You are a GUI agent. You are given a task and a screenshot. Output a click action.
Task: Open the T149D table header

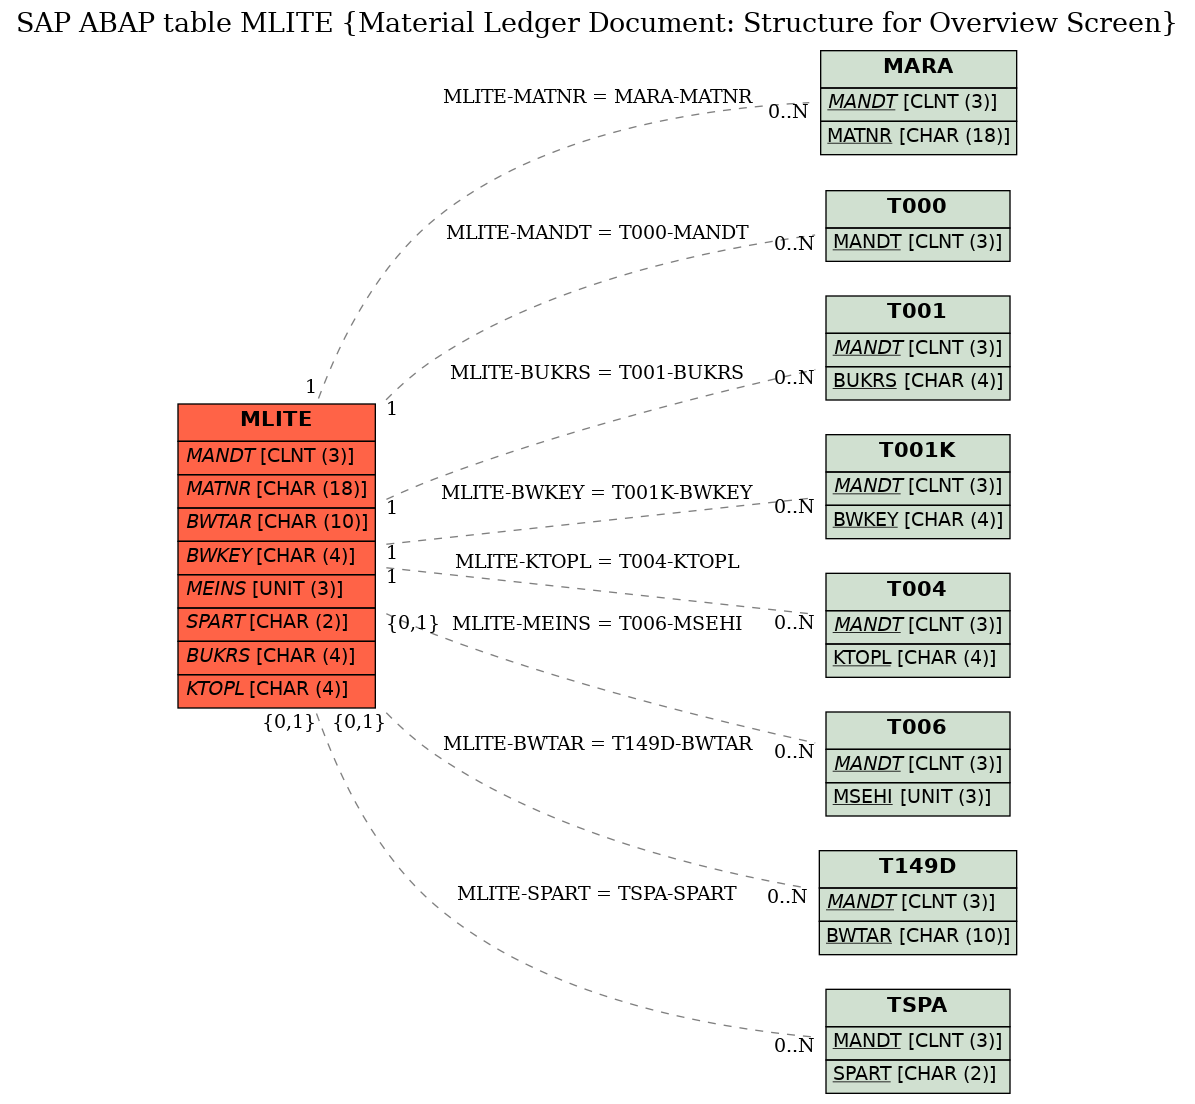918,869
